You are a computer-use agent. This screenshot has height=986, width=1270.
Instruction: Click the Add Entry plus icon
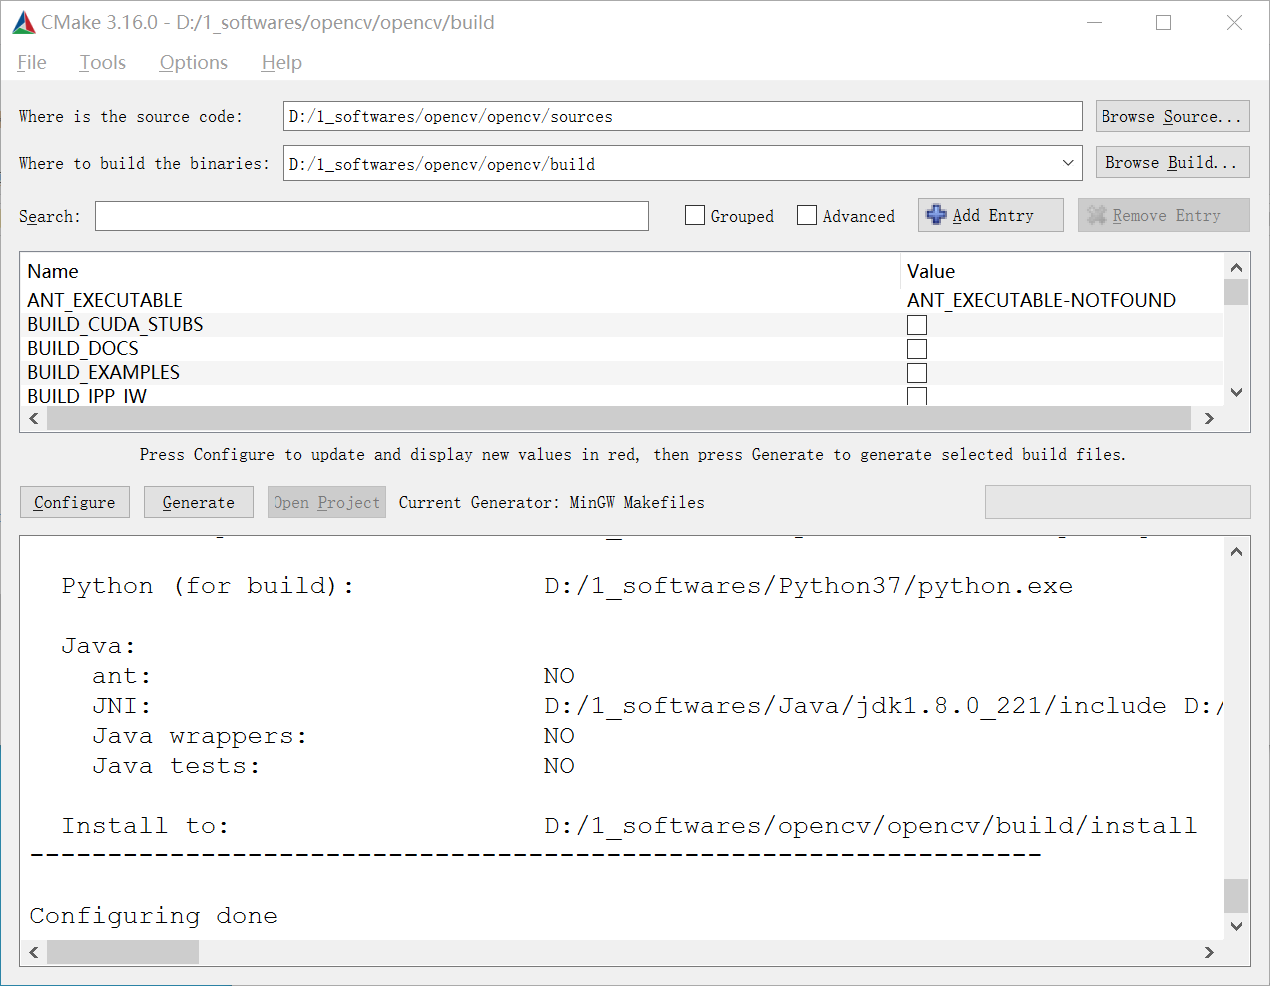tap(936, 214)
